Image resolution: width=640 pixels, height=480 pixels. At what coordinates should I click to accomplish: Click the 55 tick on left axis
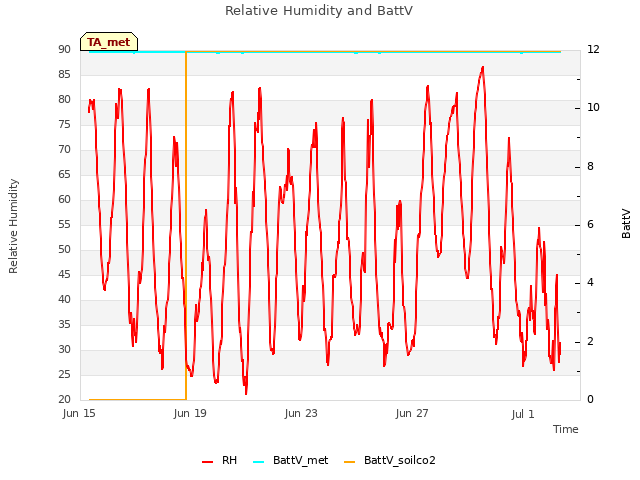coord(64,224)
